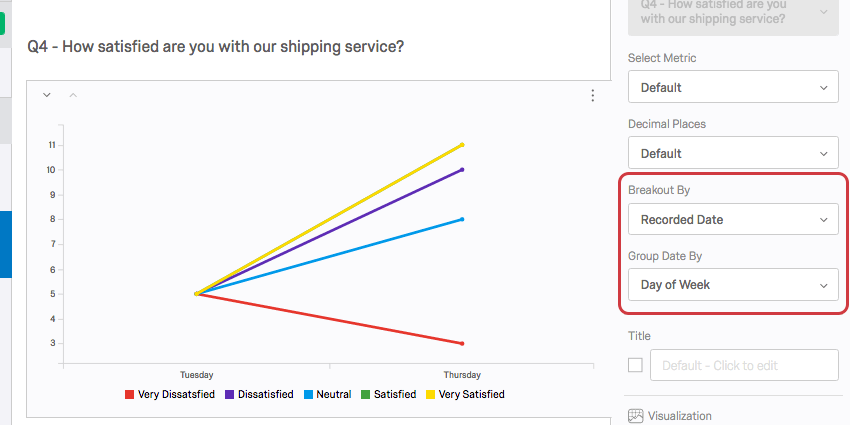Expand the Group Date By dropdown
The image size is (850, 425).
point(733,286)
